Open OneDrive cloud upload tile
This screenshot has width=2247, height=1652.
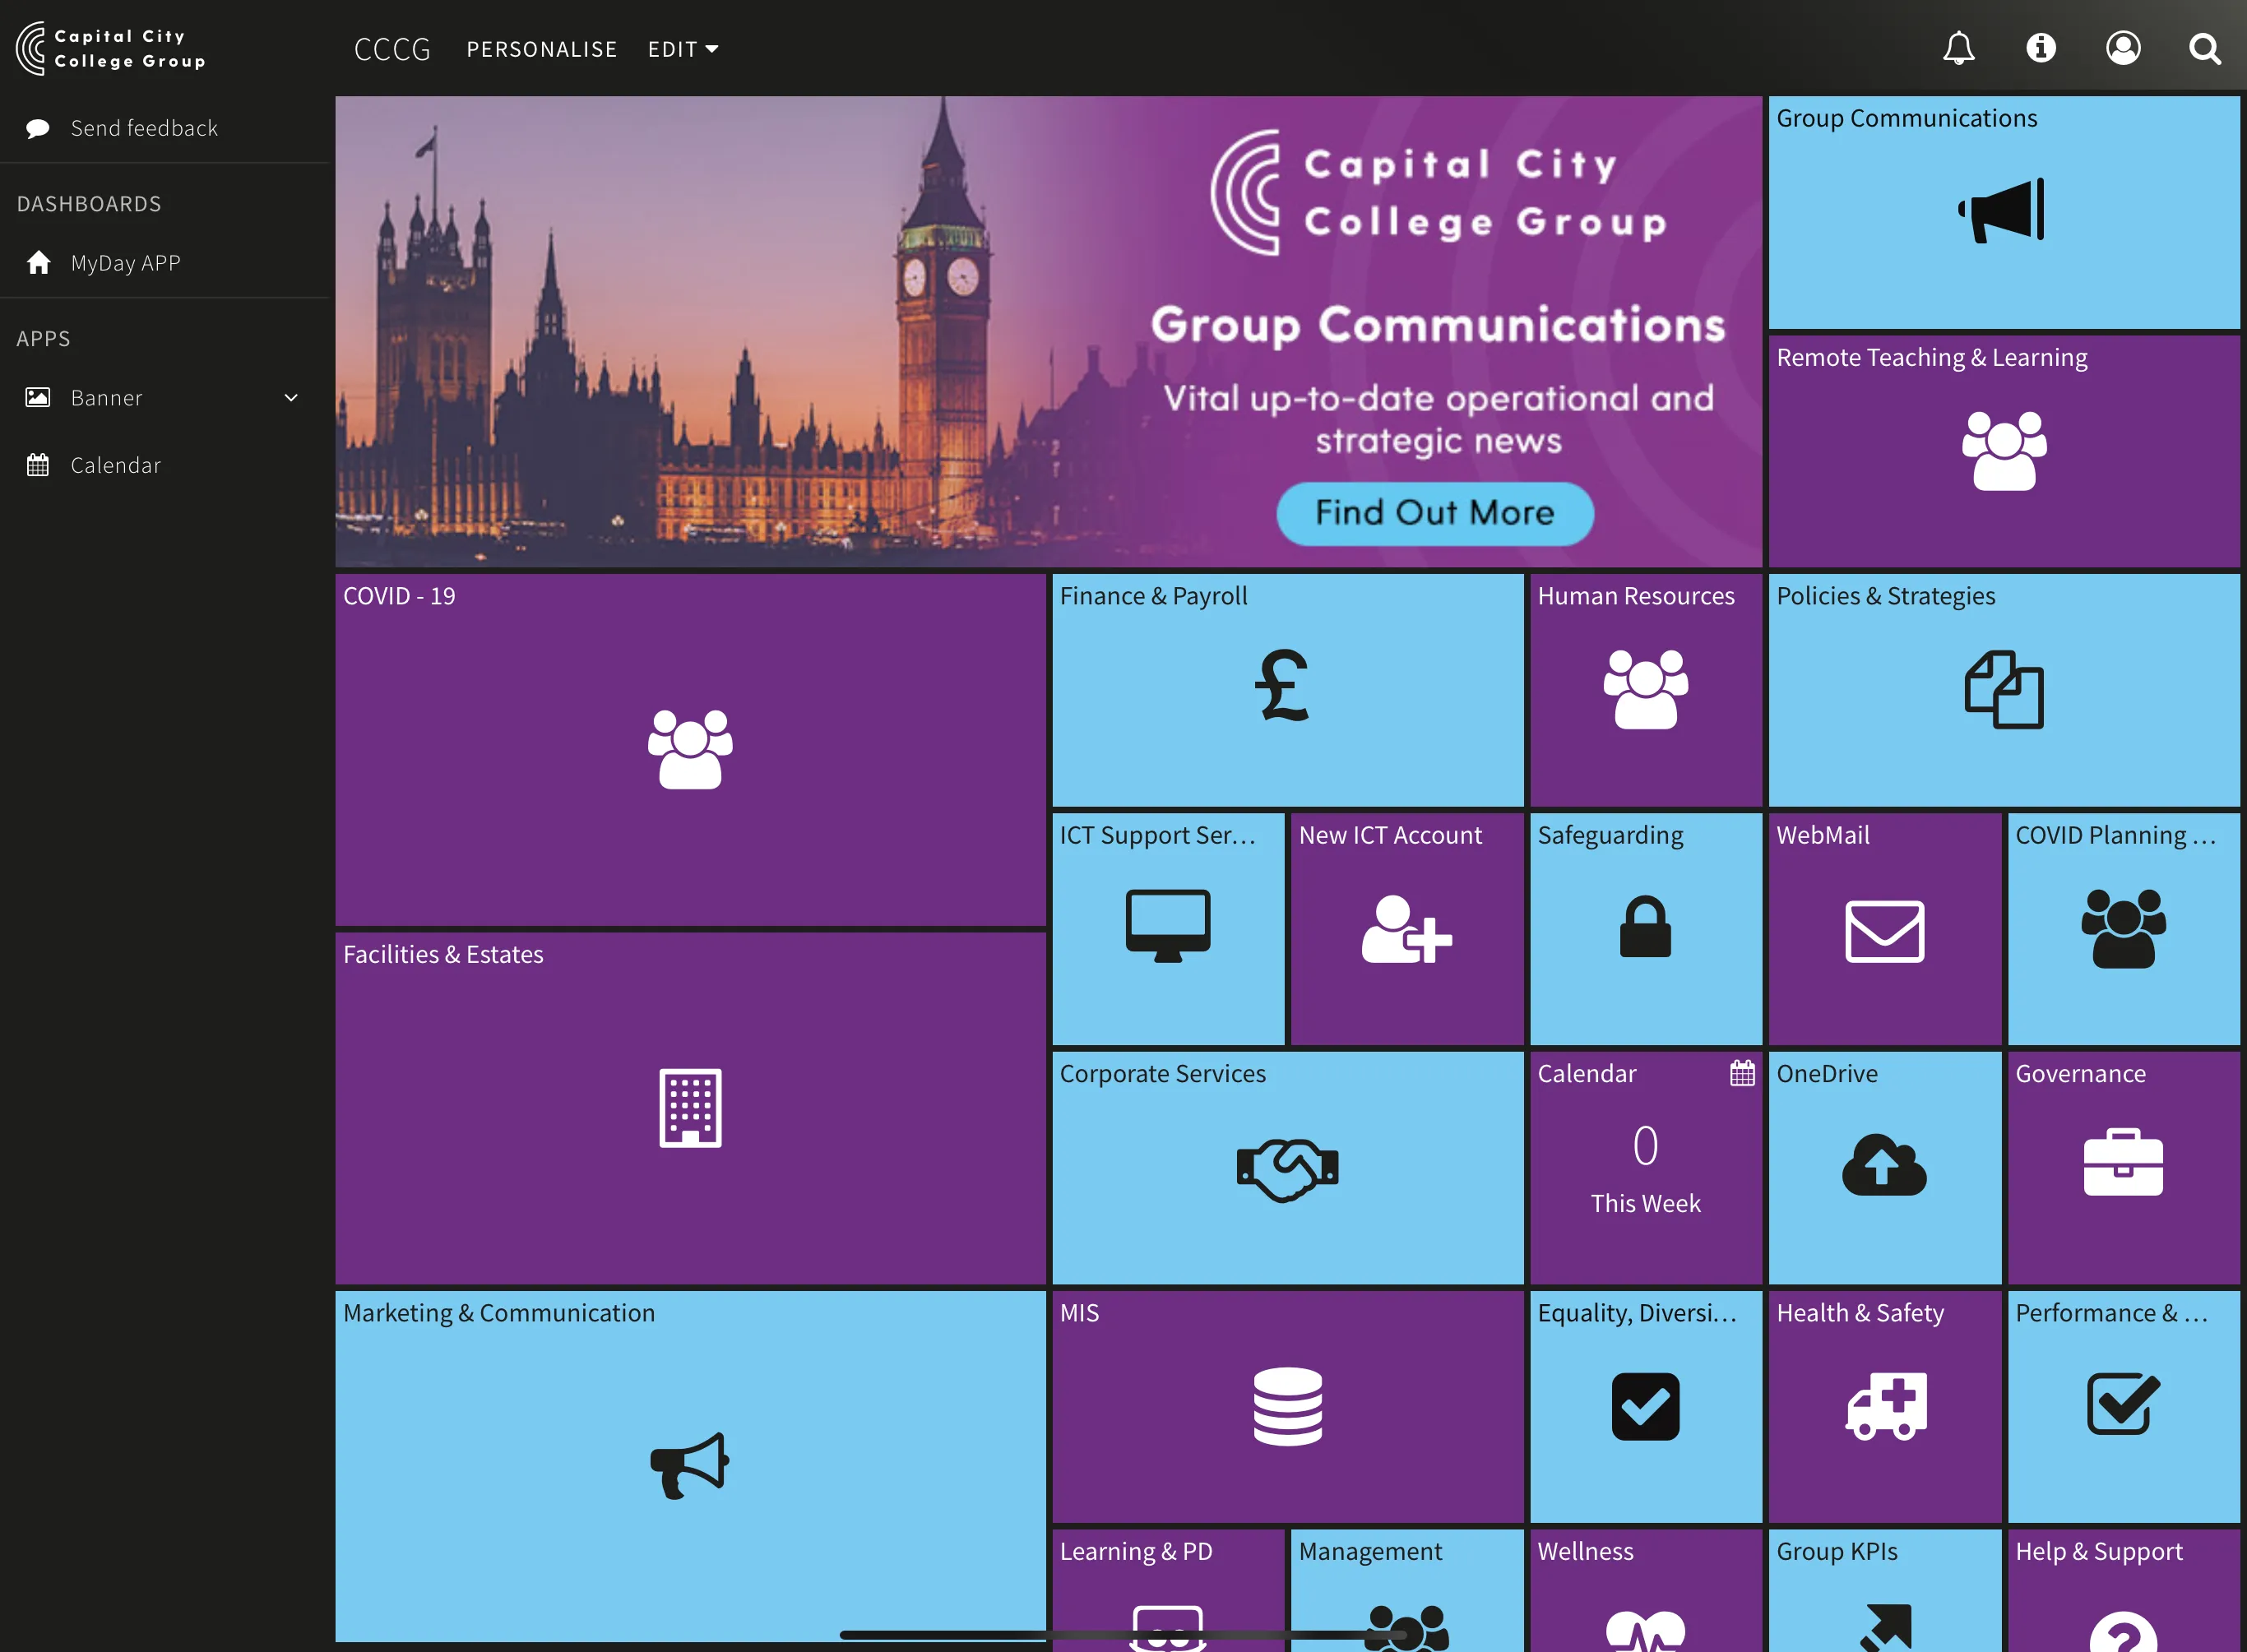(1883, 1166)
